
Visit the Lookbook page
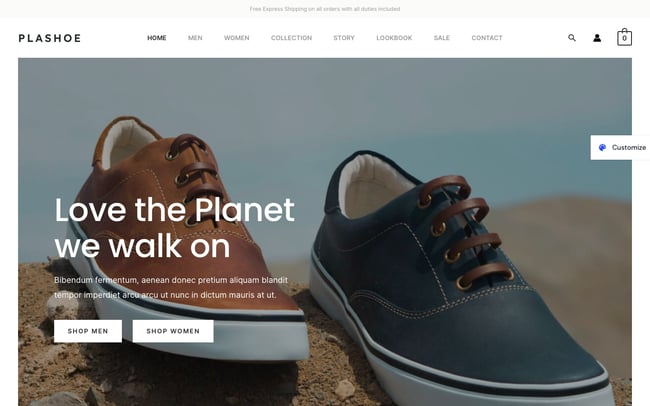pyautogui.click(x=394, y=38)
